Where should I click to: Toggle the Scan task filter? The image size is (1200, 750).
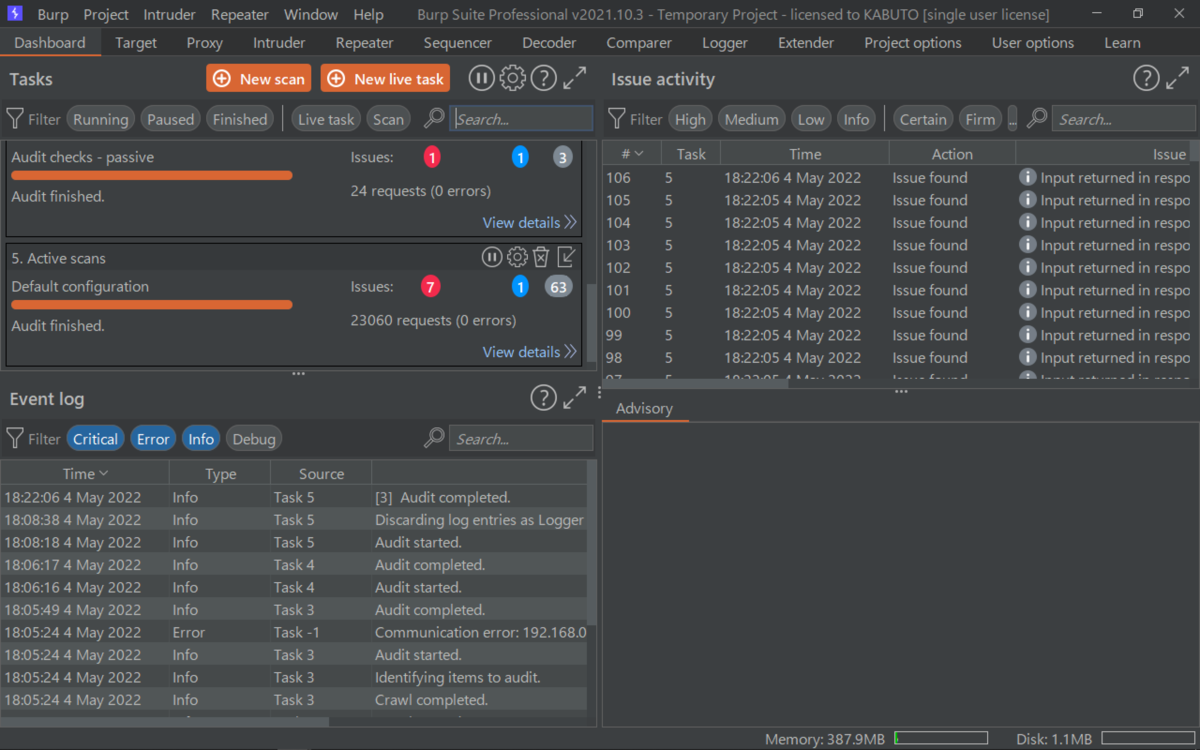click(388, 119)
